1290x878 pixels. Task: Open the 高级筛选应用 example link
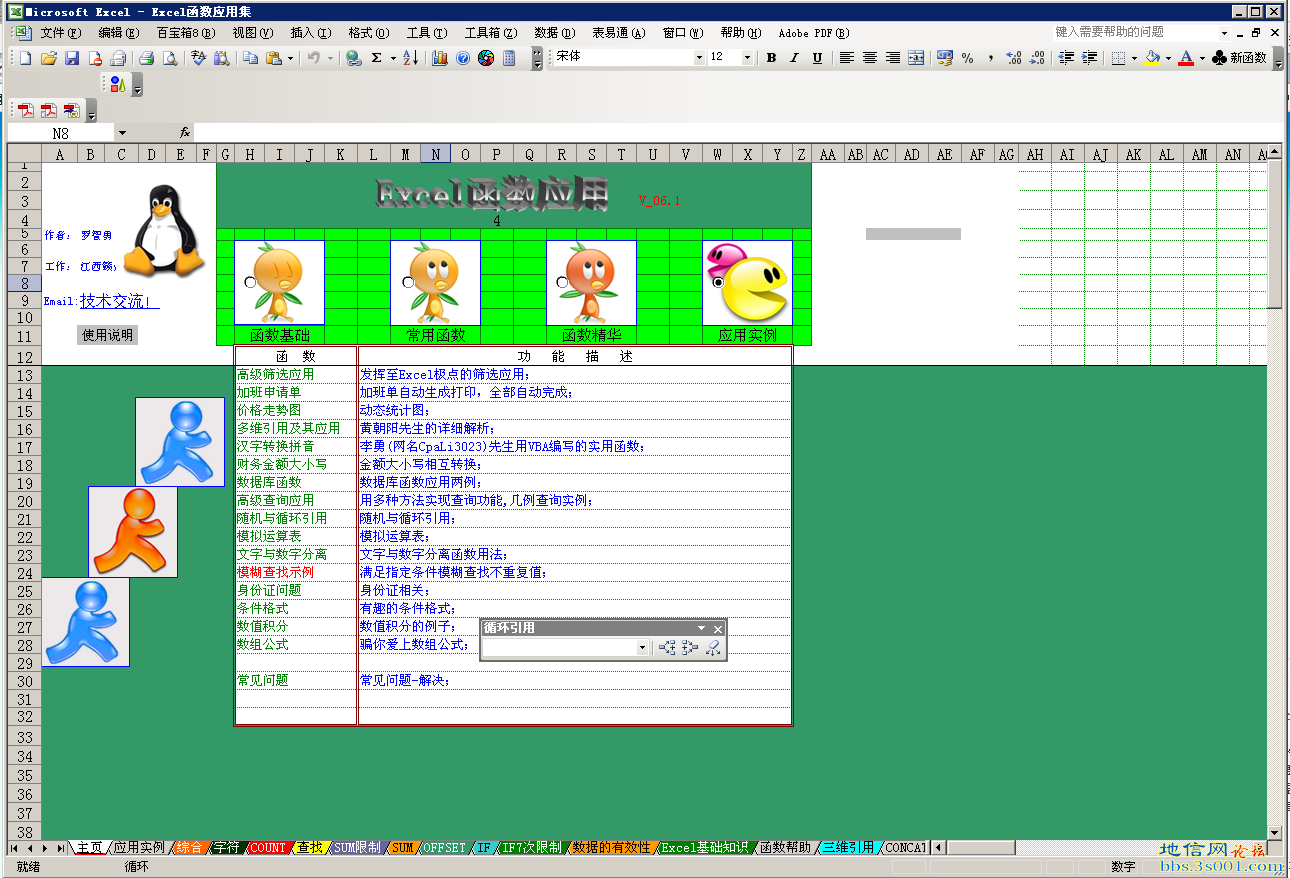point(275,374)
